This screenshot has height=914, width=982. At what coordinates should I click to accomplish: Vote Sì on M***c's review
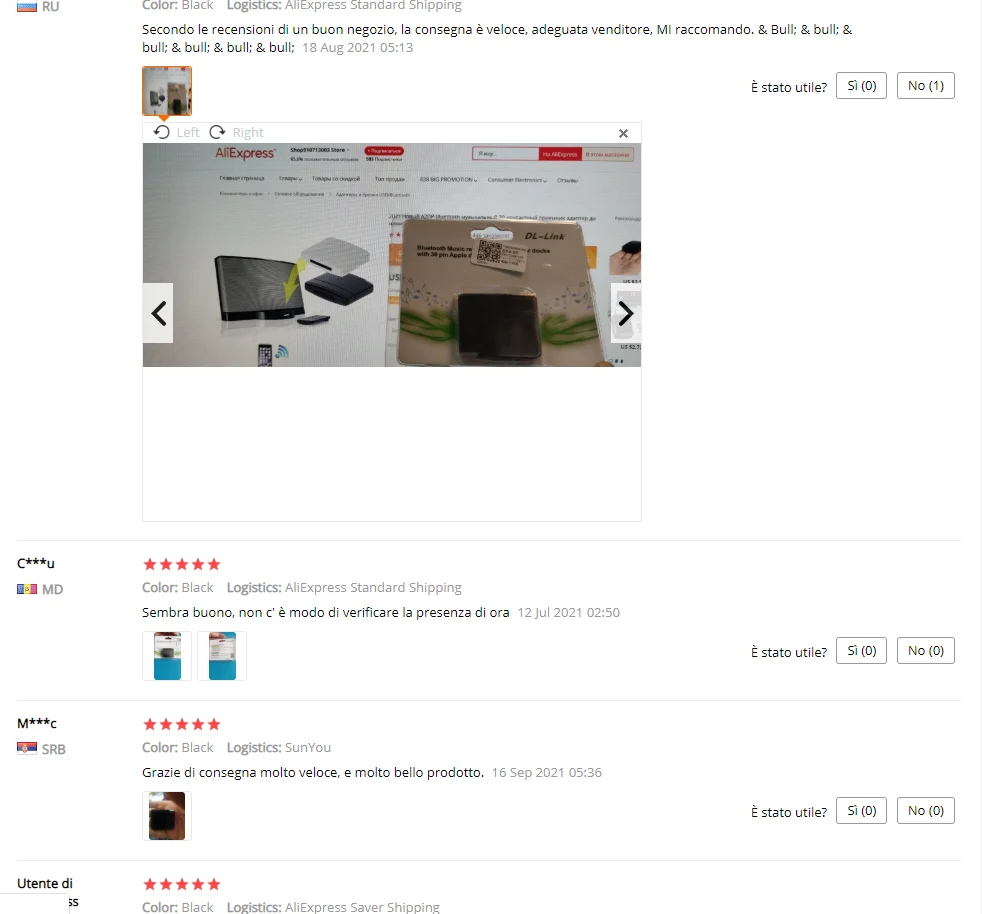click(861, 811)
